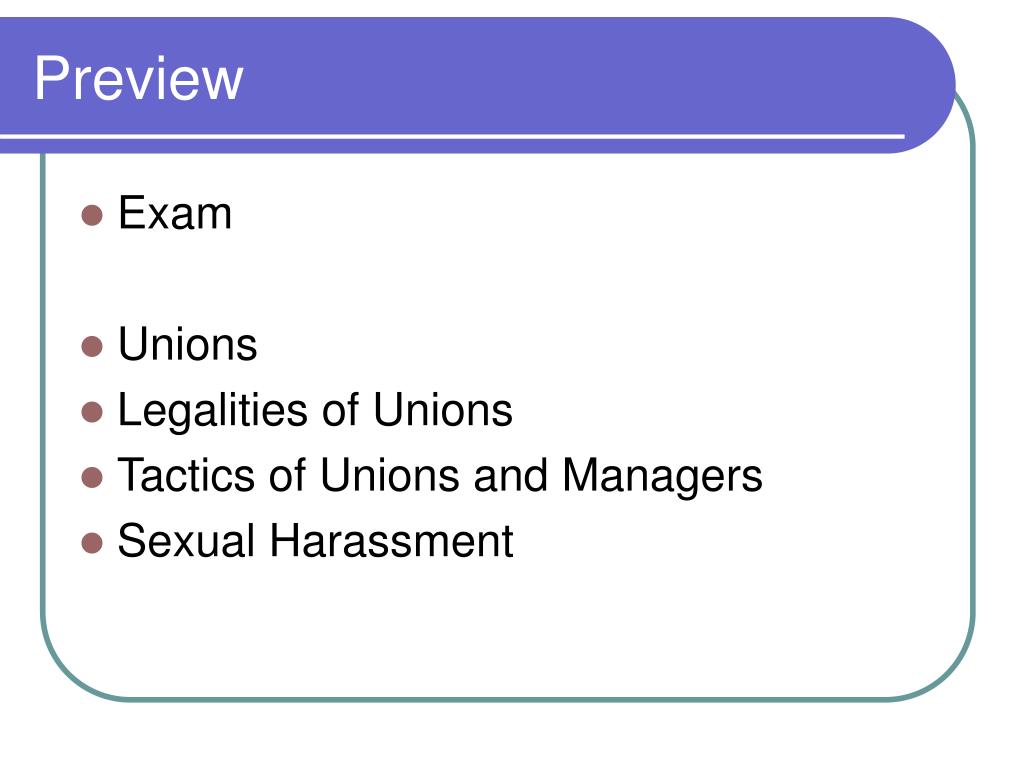Viewport: 1024px width, 768px height.
Task: Click the Preview slide title
Action: pyautogui.click(x=138, y=78)
